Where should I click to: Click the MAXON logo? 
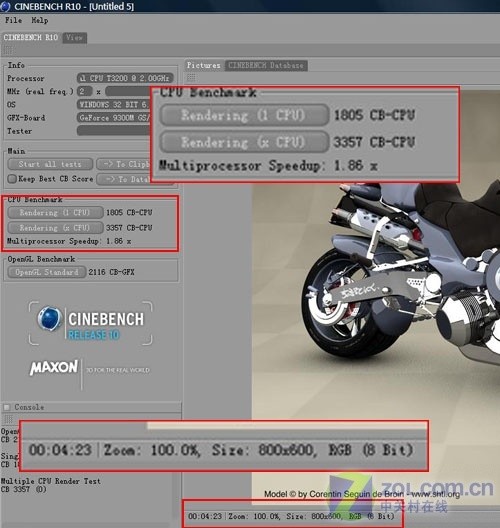pyautogui.click(x=54, y=367)
